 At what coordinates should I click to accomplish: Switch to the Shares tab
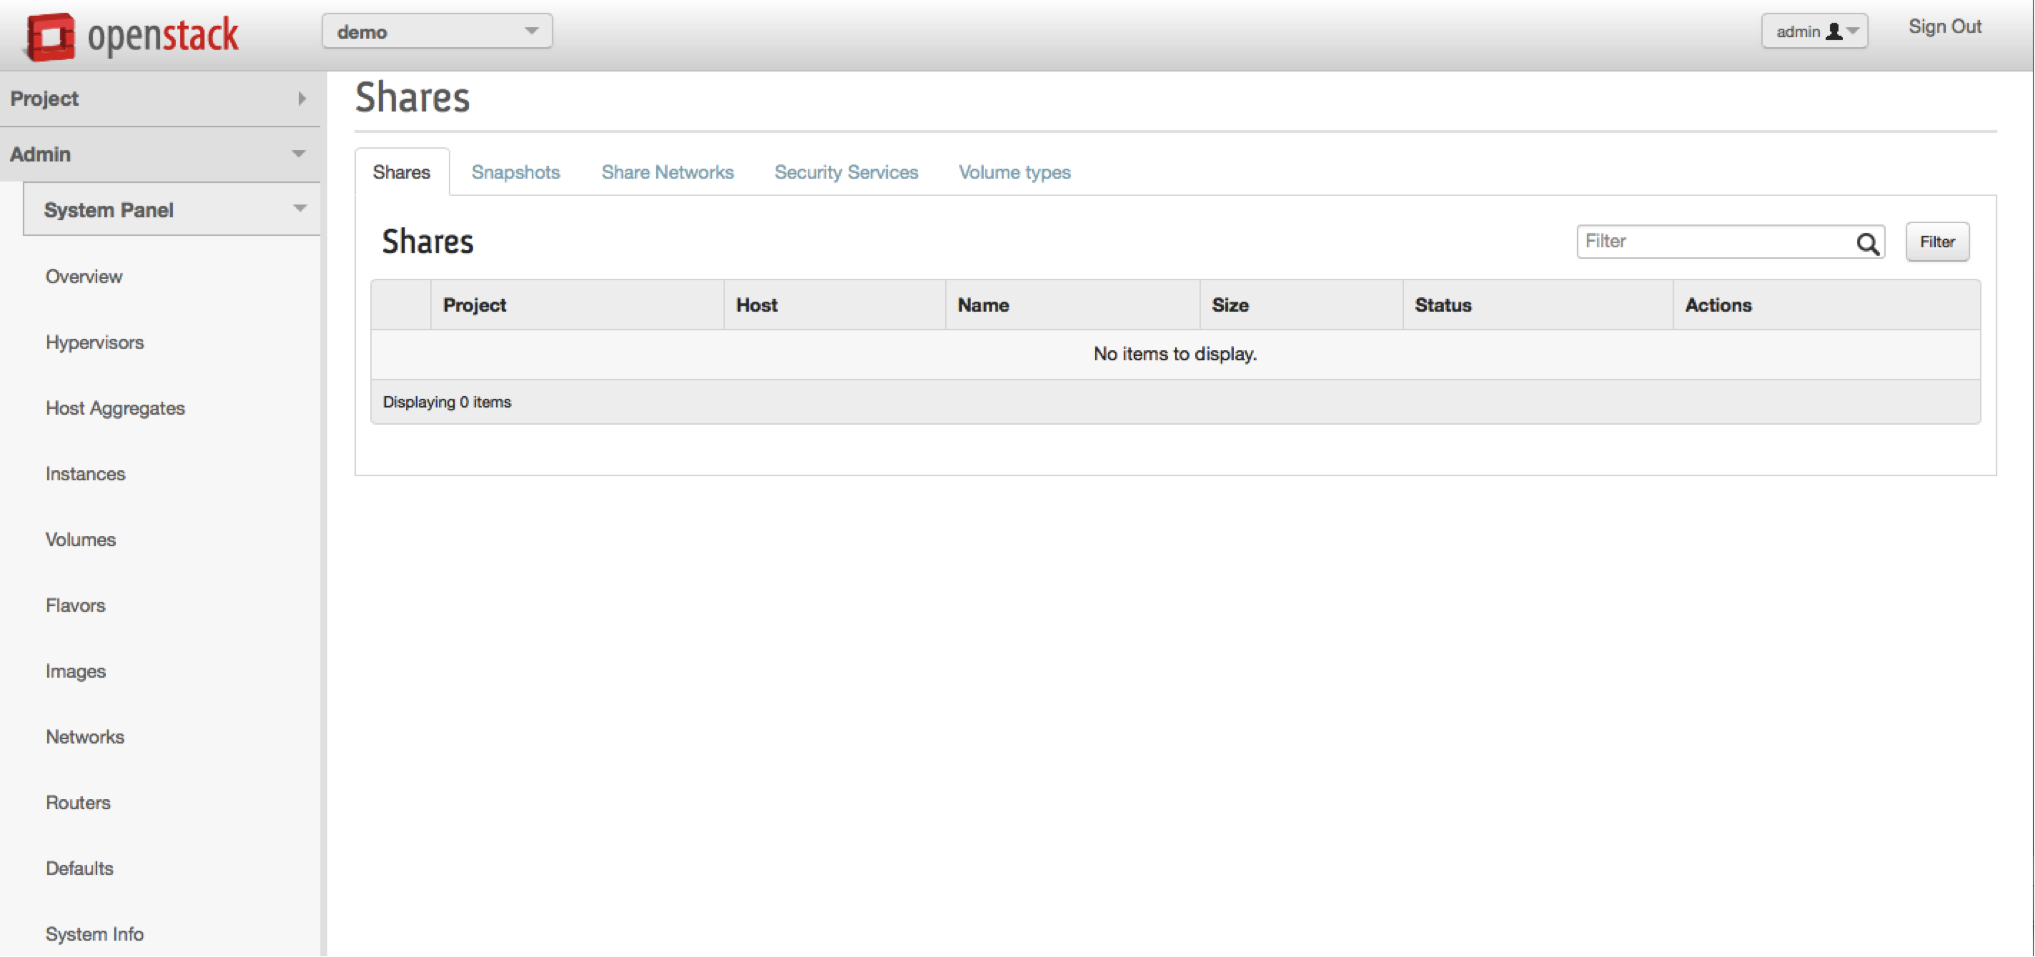point(402,172)
